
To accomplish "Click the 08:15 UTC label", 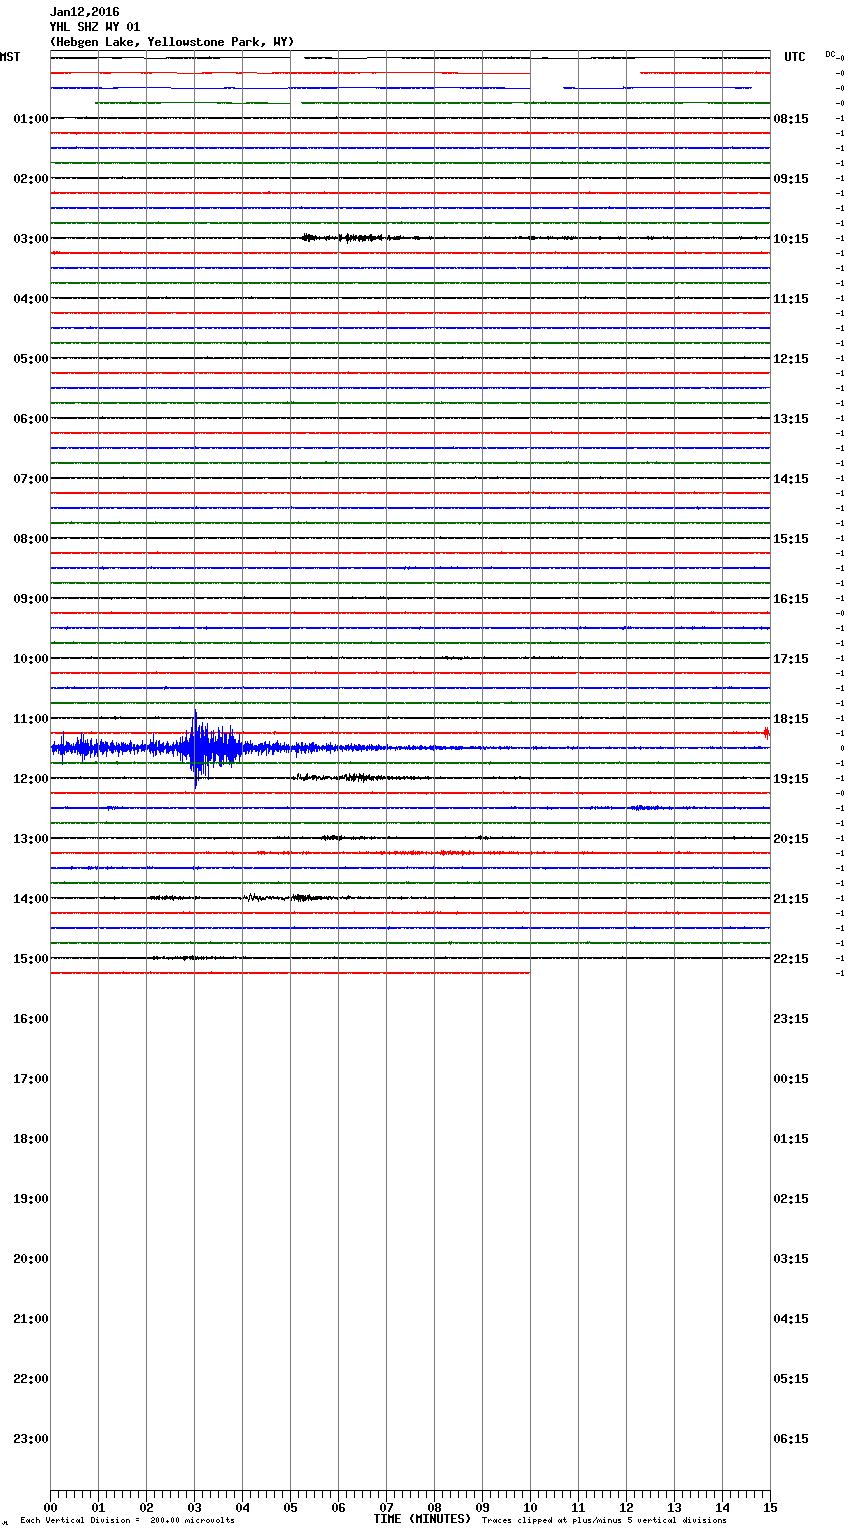I will tap(791, 119).
